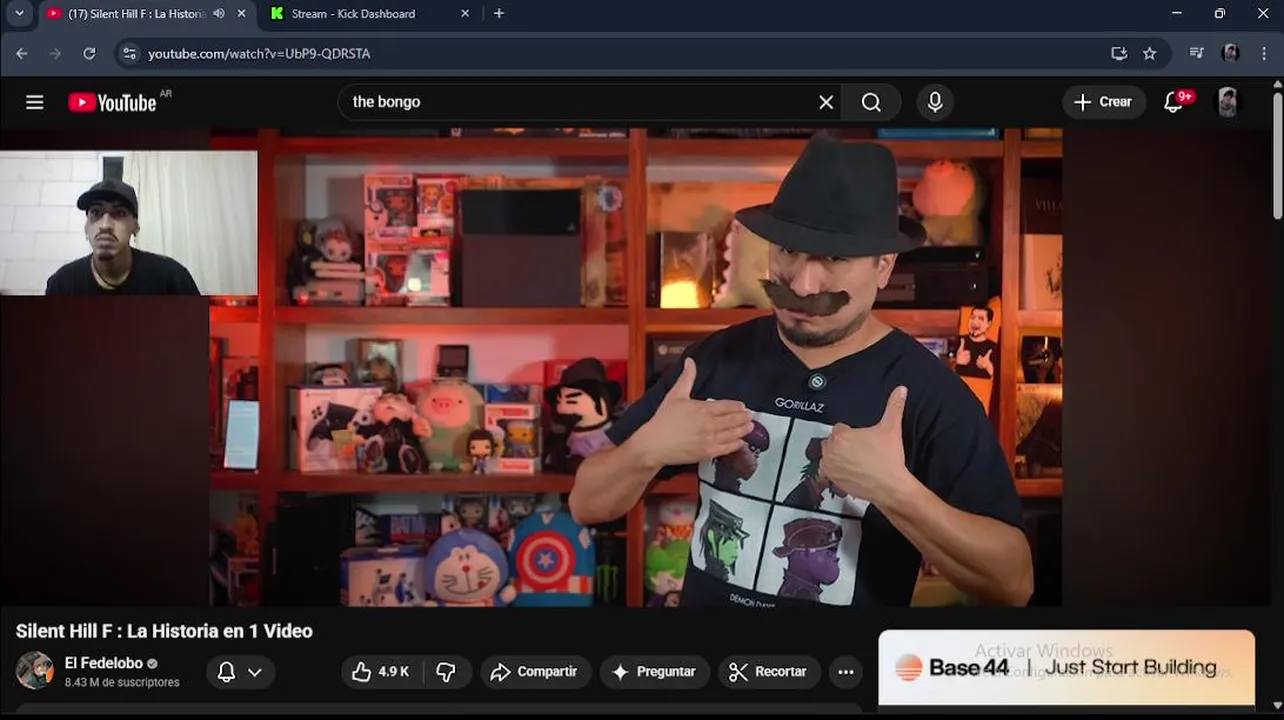Install app icon in address bar
1284x720 pixels.
(1119, 54)
